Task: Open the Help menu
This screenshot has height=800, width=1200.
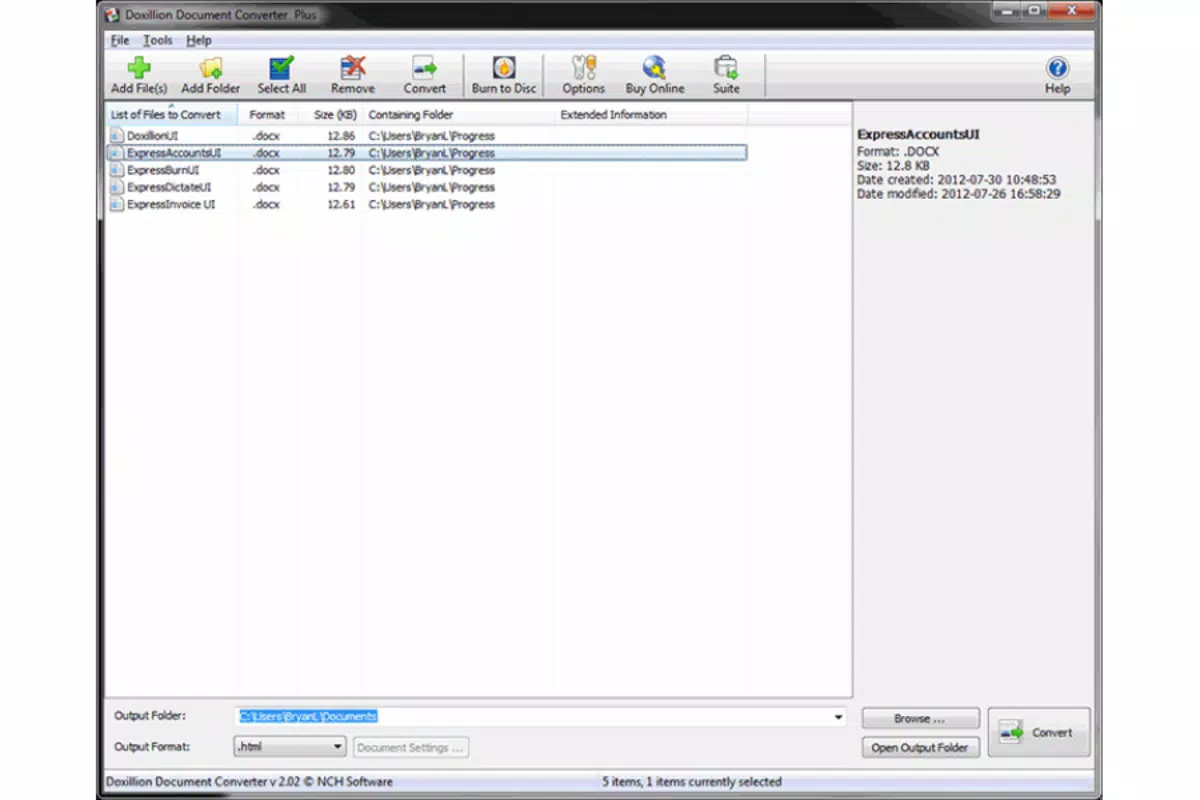Action: [198, 40]
